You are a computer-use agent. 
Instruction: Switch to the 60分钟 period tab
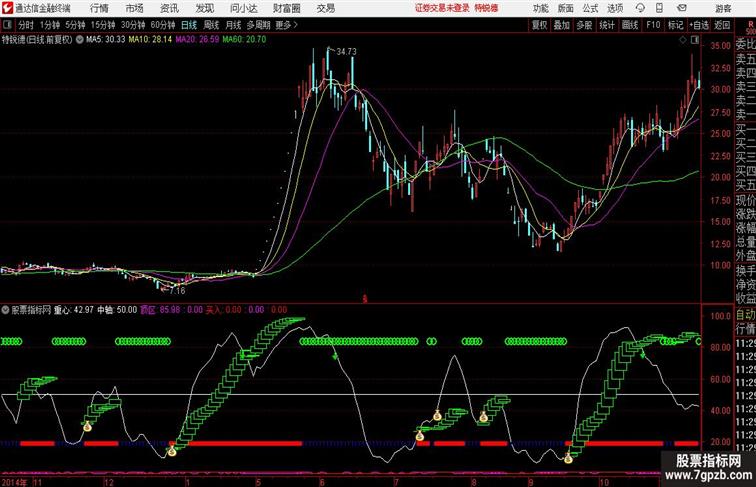tap(163, 25)
